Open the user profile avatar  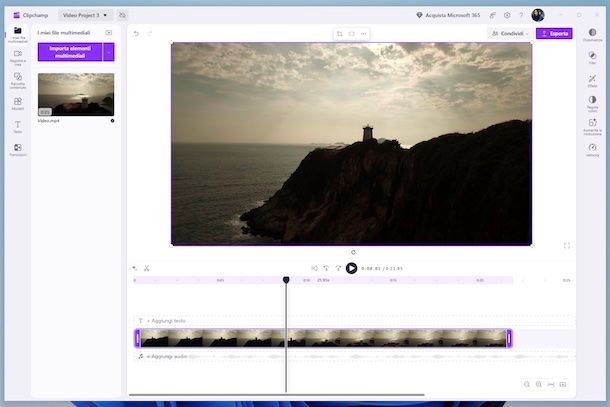point(538,15)
